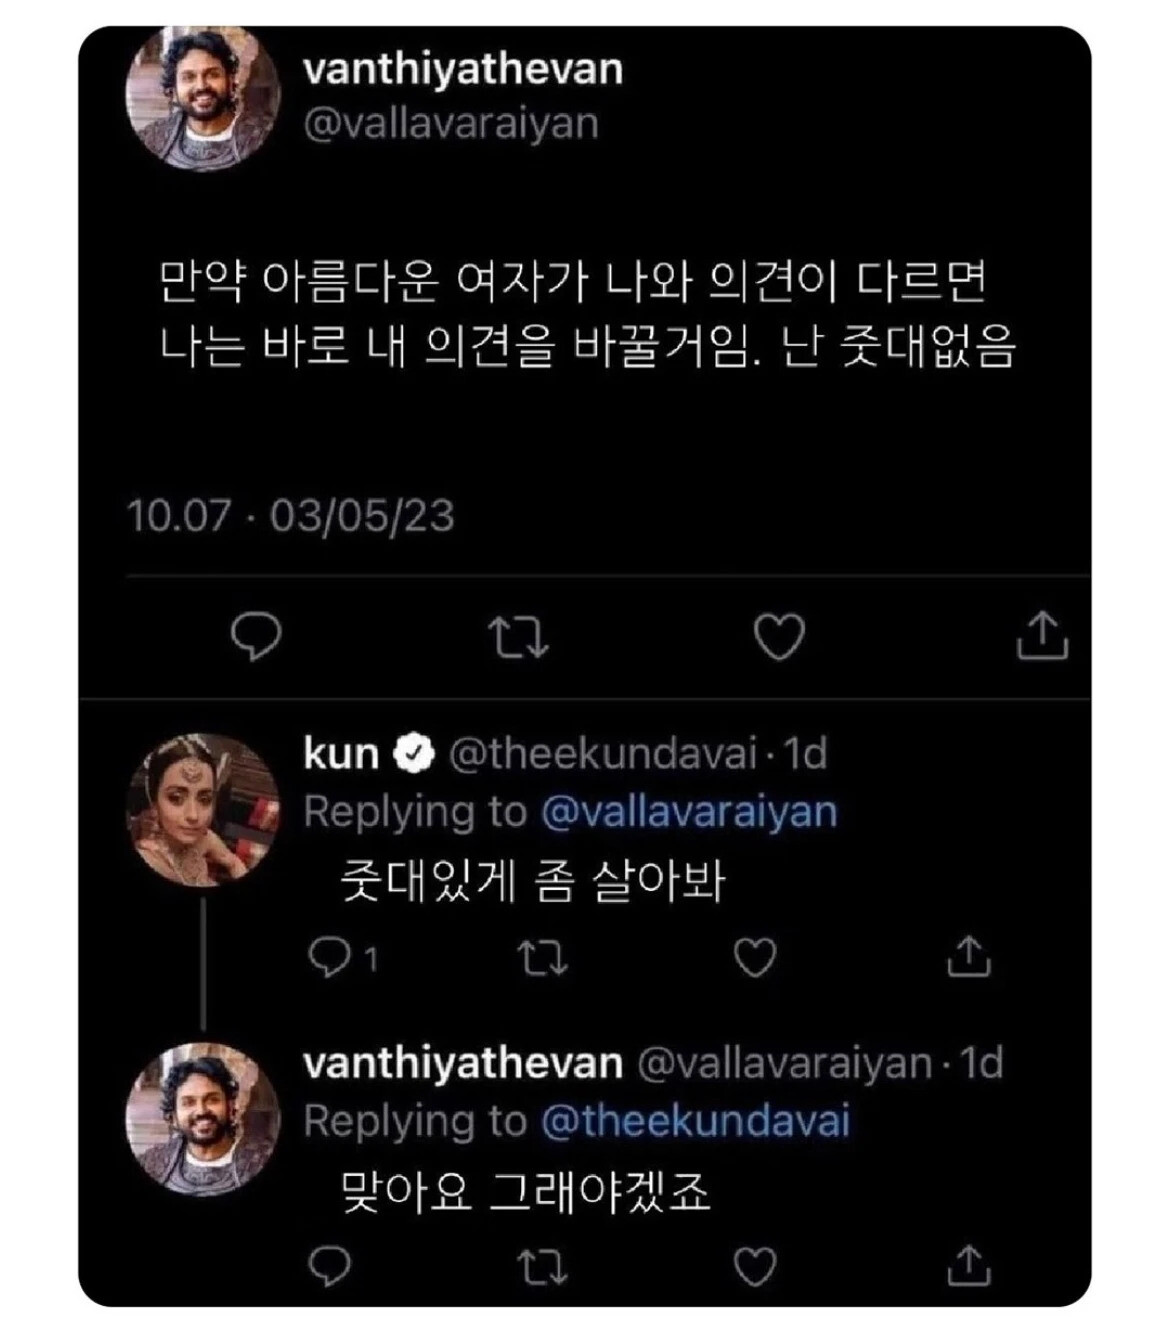Open kun's profile avatar

click(203, 811)
